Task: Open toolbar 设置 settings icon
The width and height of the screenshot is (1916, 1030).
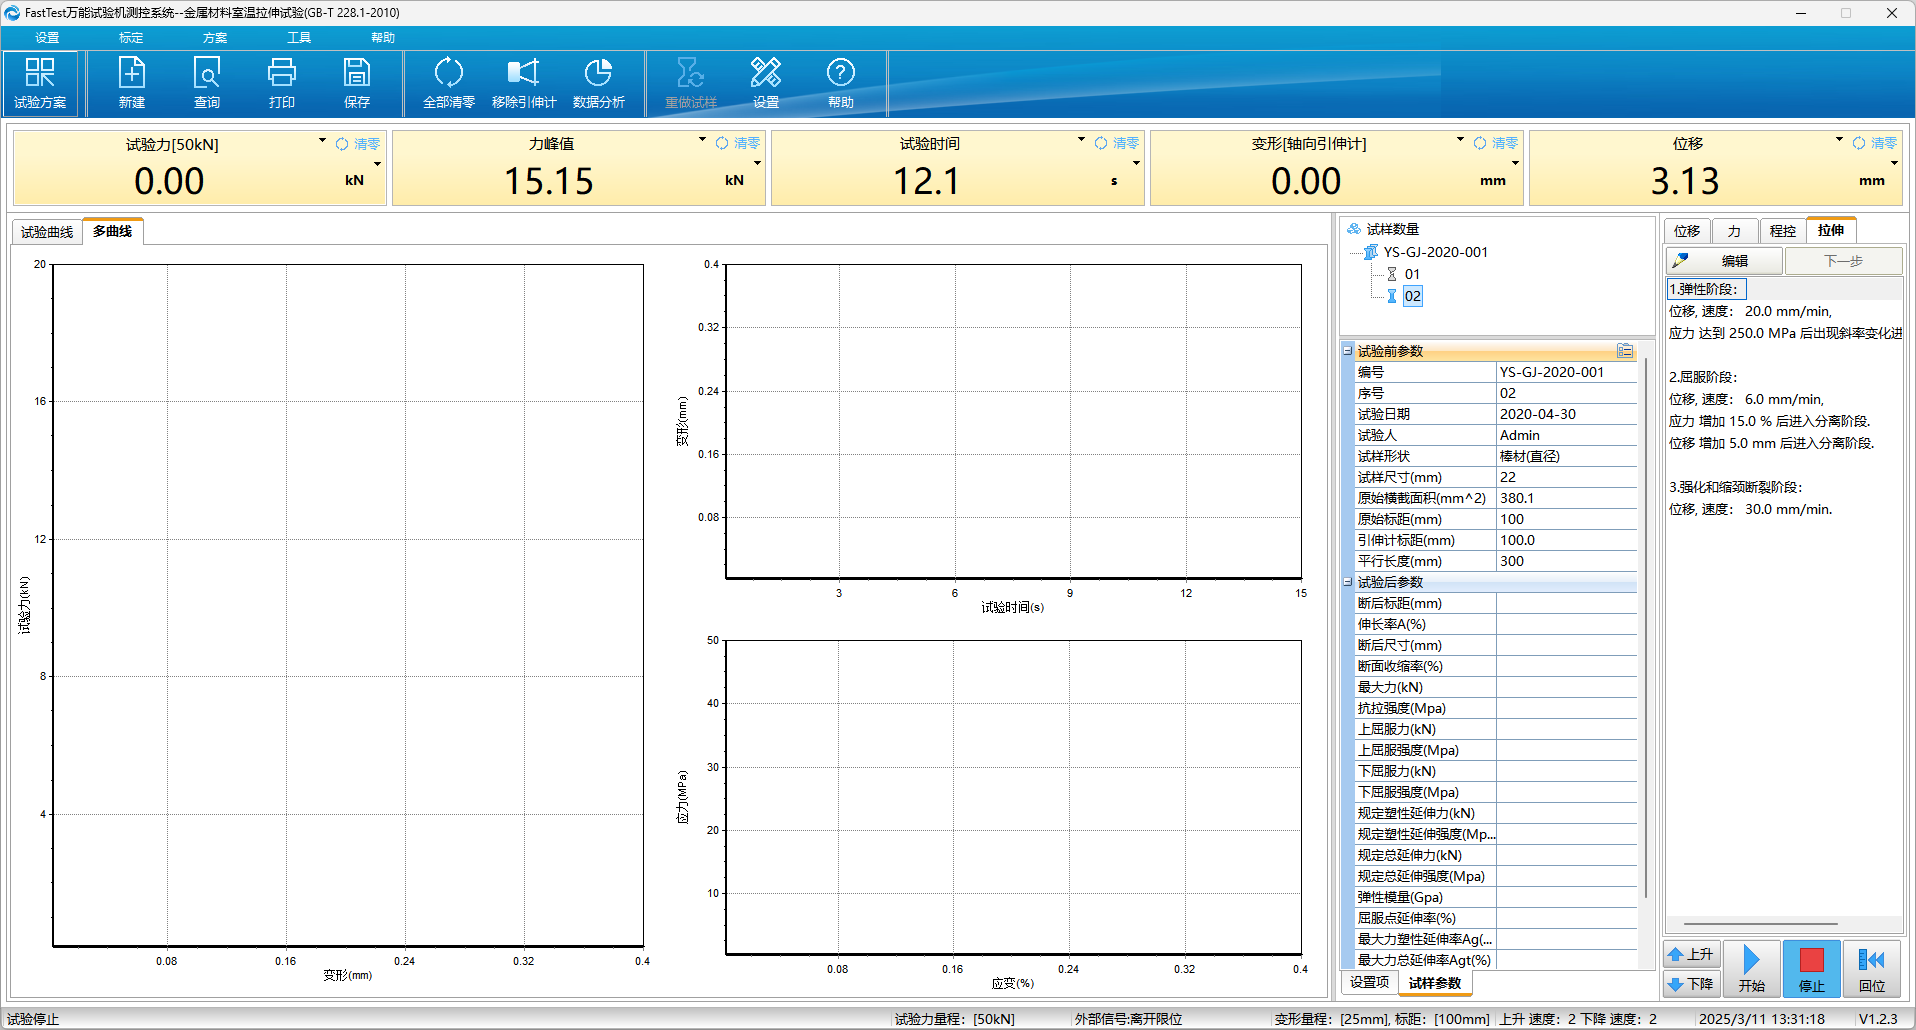Action: click(766, 83)
